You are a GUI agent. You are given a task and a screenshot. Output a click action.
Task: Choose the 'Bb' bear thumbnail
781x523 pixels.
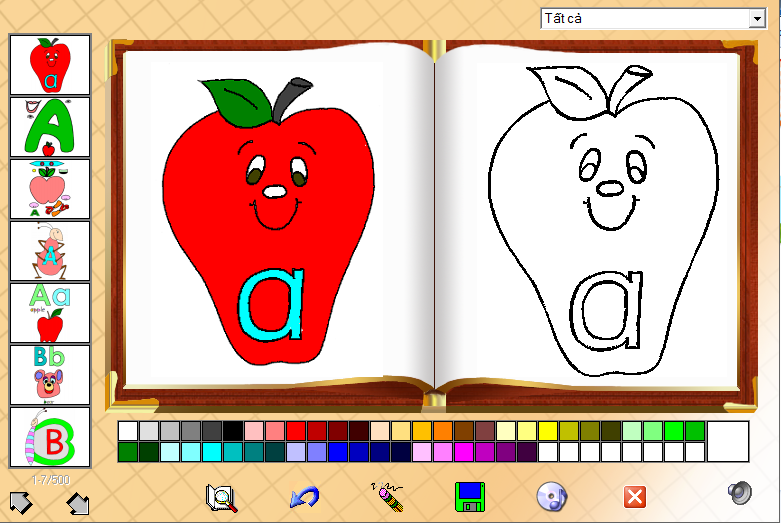point(50,375)
